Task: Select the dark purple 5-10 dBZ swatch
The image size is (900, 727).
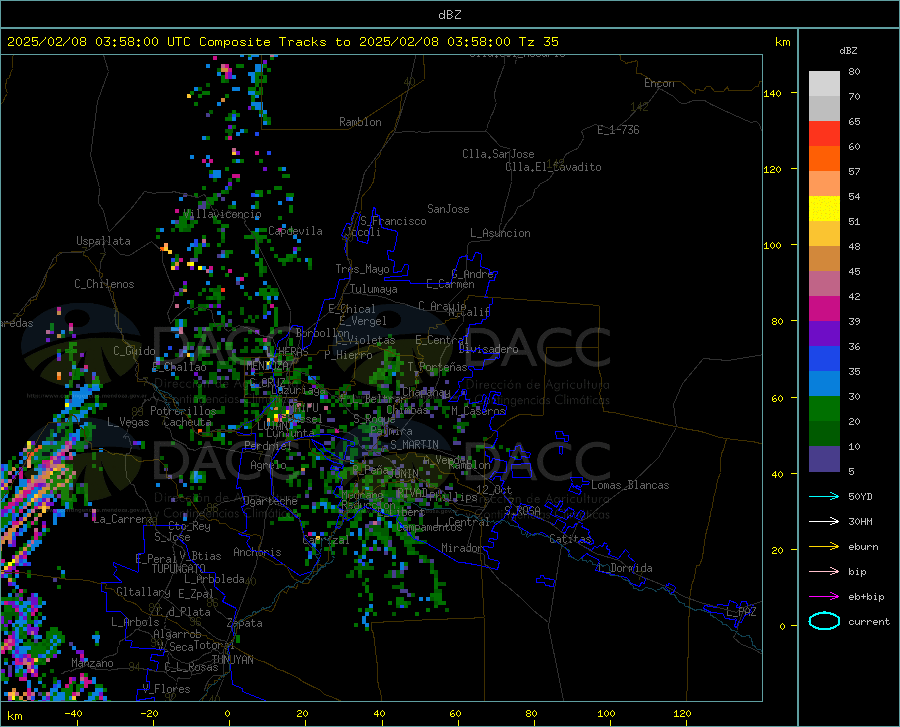Action: click(x=824, y=459)
